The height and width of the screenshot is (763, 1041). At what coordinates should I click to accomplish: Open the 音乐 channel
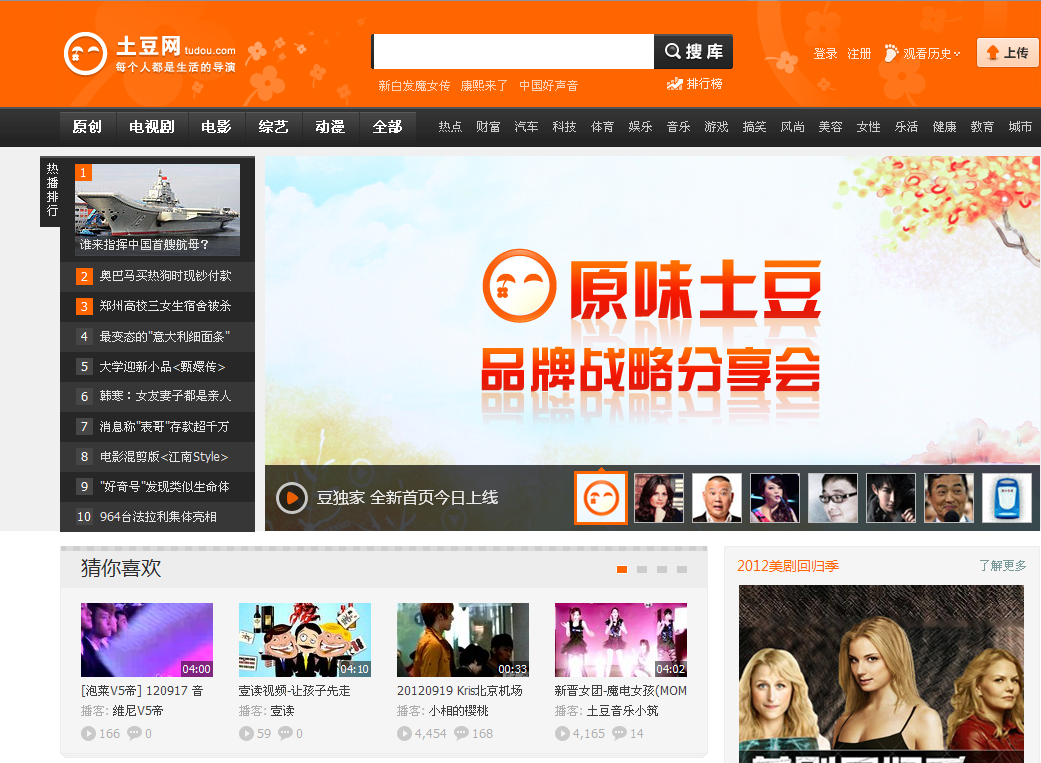pos(679,127)
